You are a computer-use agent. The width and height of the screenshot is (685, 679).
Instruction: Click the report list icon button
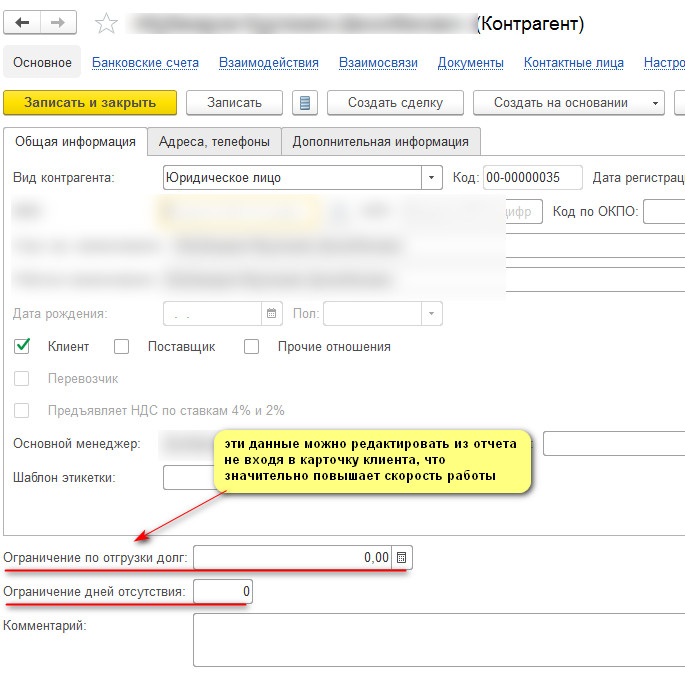tap(304, 103)
